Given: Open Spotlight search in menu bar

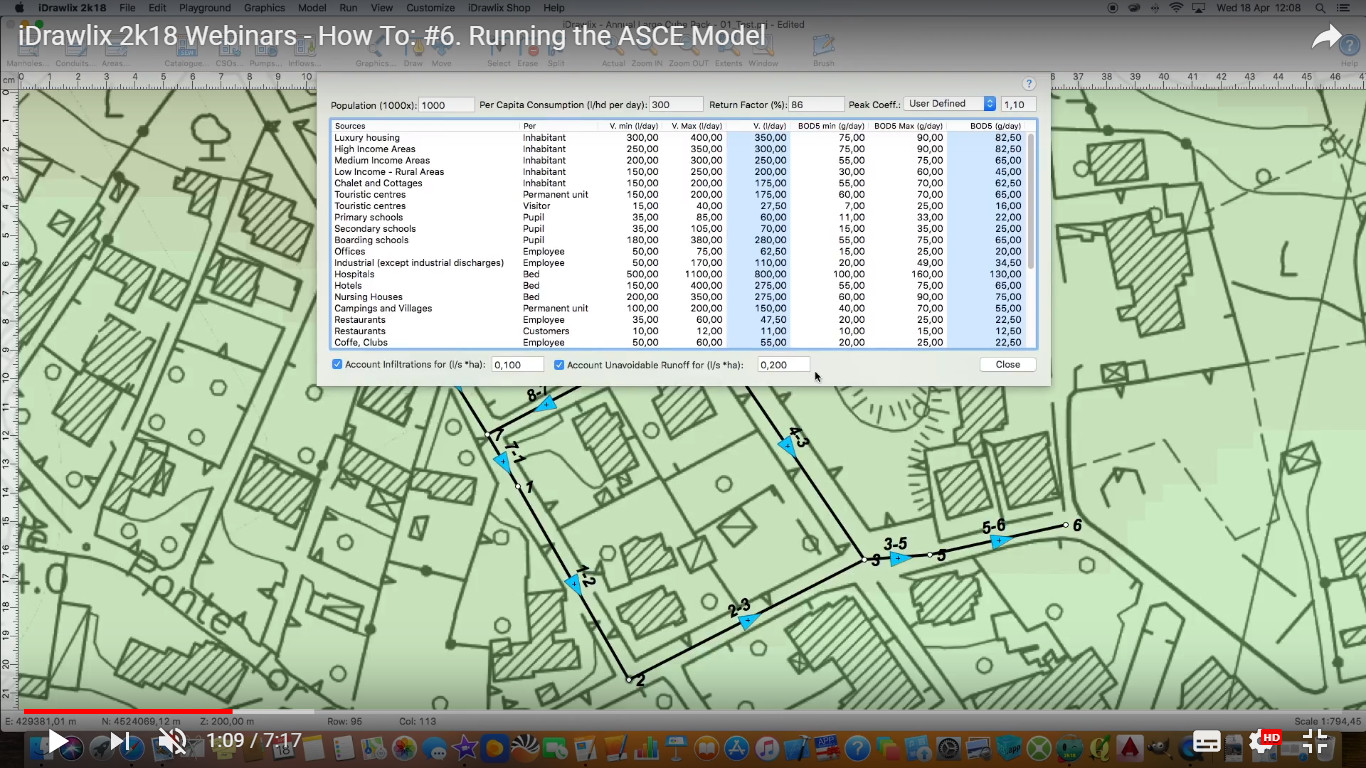Looking at the screenshot, I should coord(1318,8).
